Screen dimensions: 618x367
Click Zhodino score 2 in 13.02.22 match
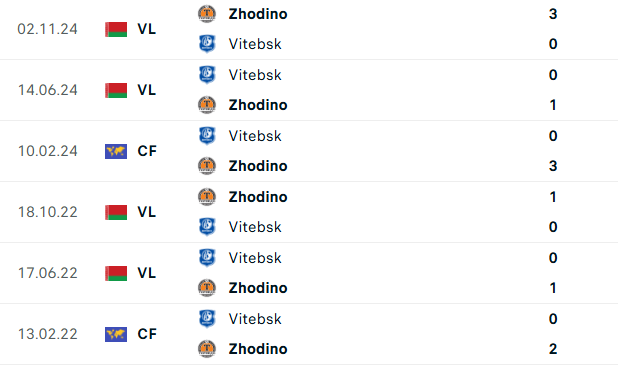553,349
